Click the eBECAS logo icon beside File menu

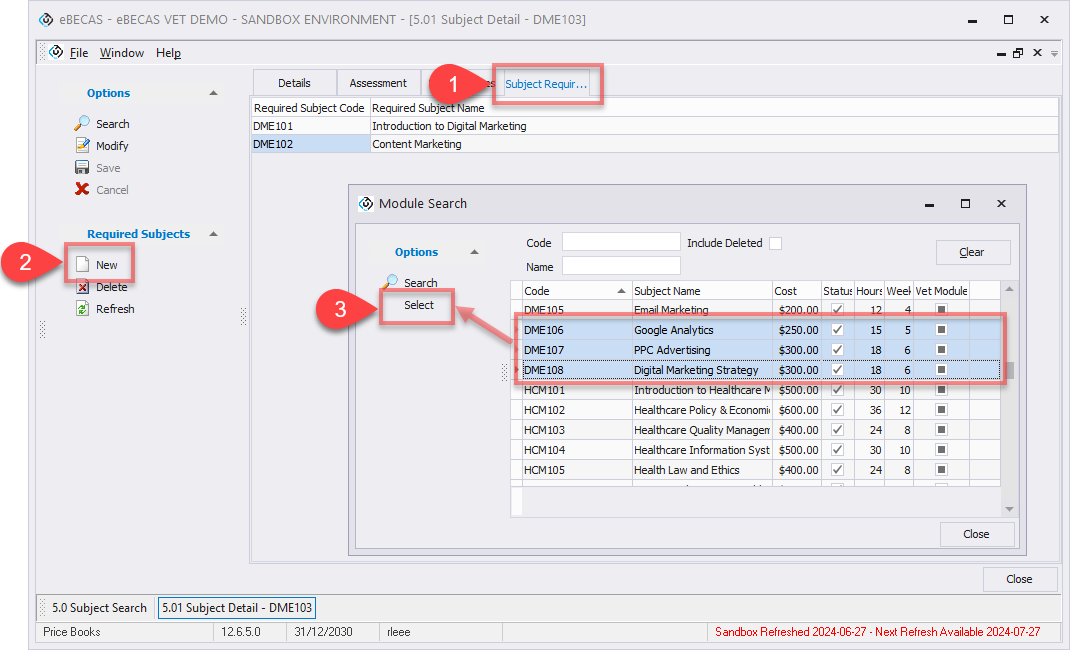click(x=56, y=53)
